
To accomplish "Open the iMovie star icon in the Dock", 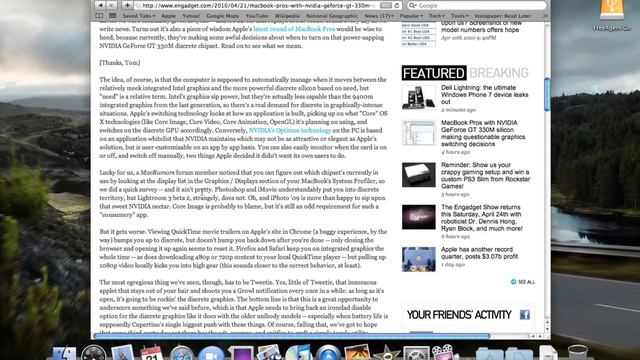I will (x=386, y=353).
